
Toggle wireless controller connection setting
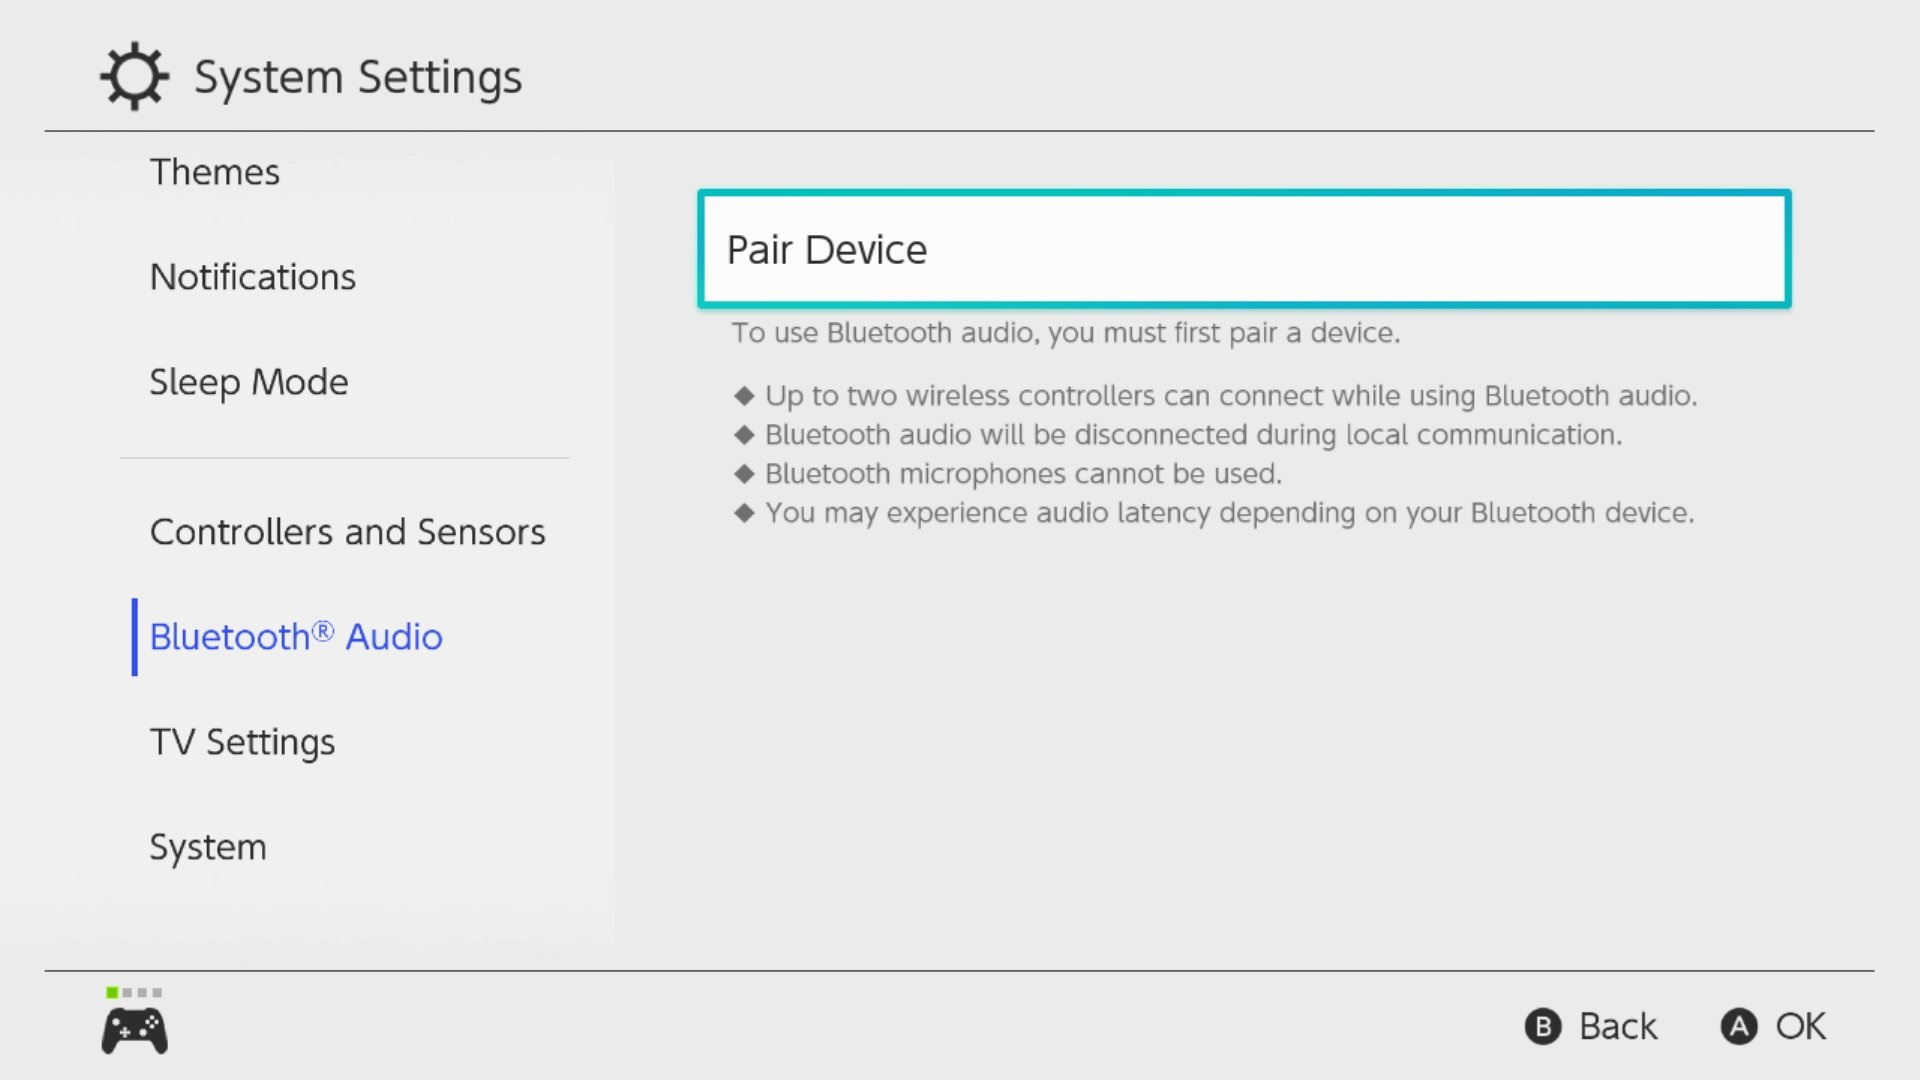pos(347,530)
